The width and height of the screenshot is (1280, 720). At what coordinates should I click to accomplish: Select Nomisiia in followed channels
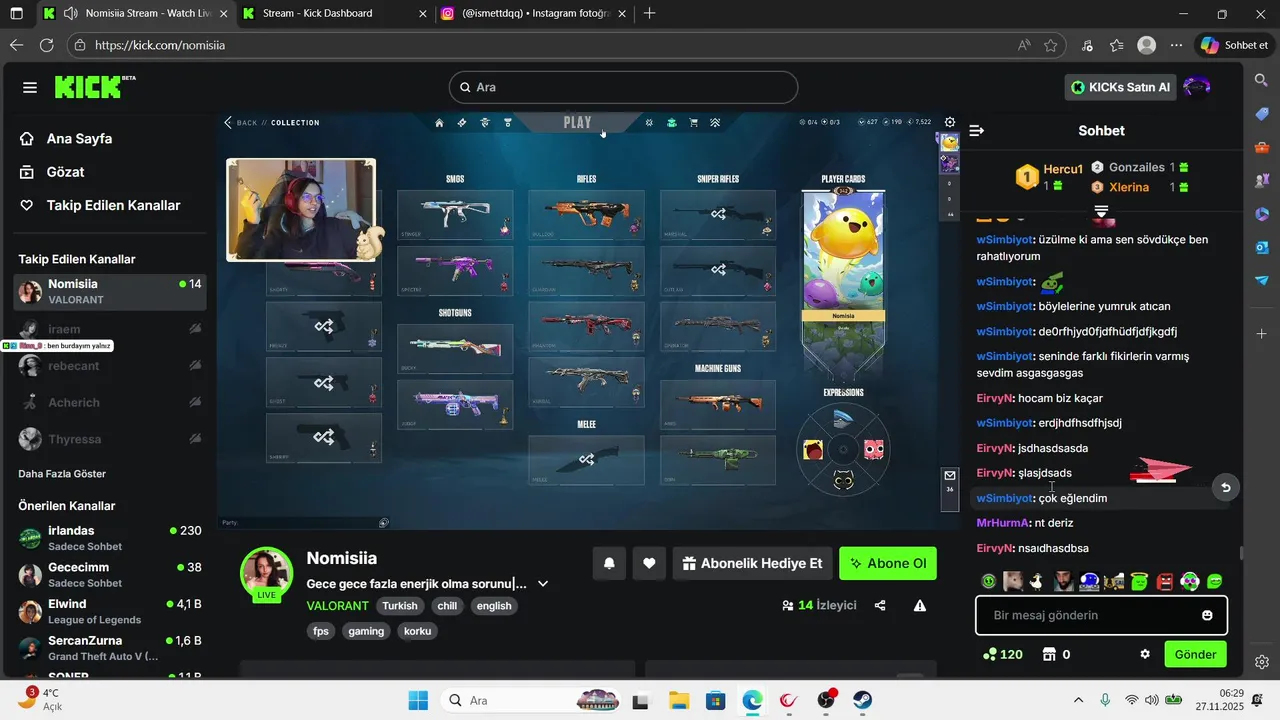click(x=110, y=291)
